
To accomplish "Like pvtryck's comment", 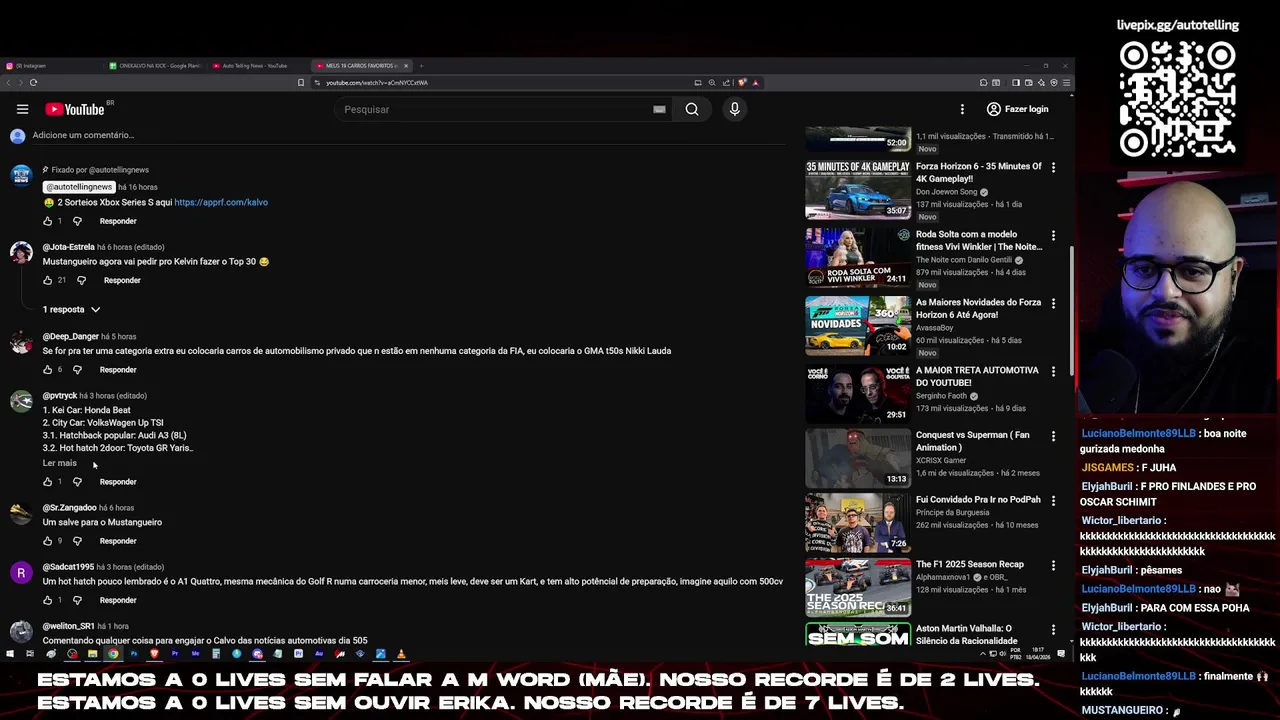I will [x=47, y=482].
